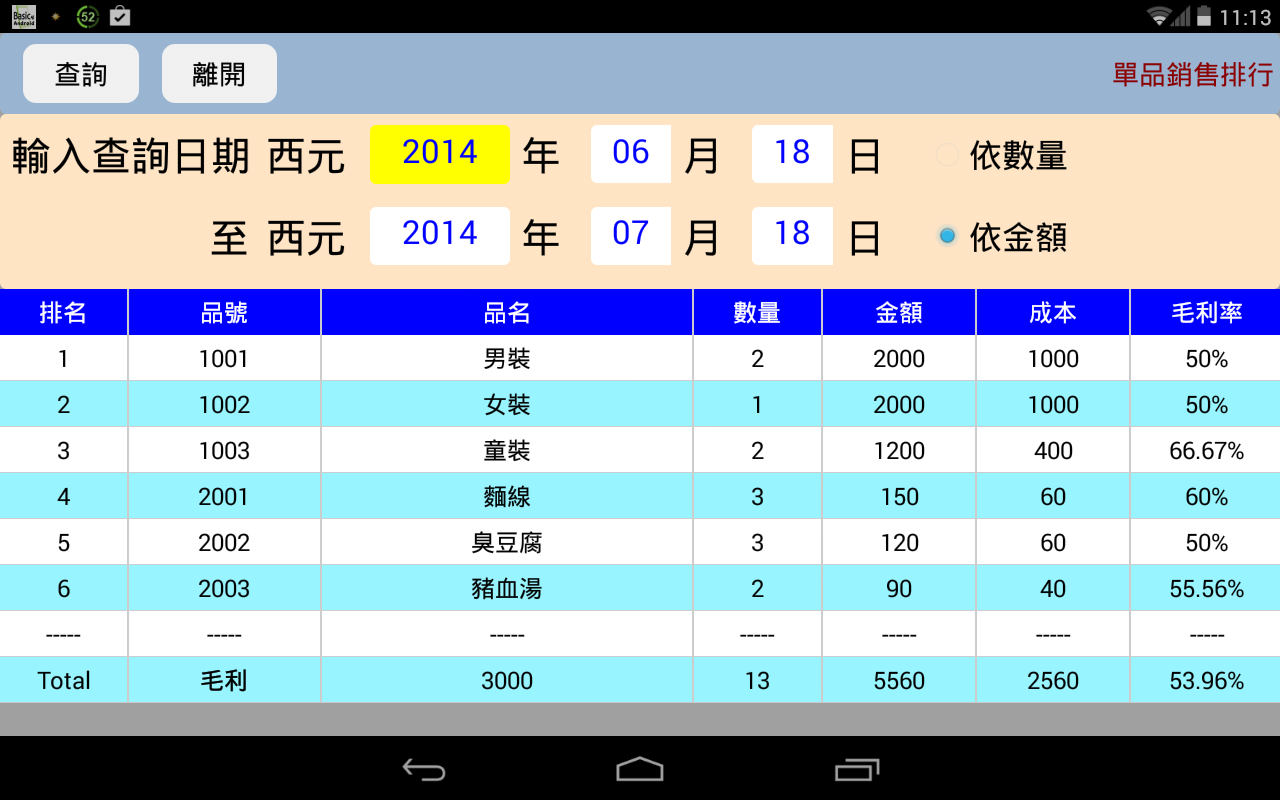Click the 毛利 label in Total row
Viewport: 1280px width, 800px height.
click(224, 680)
